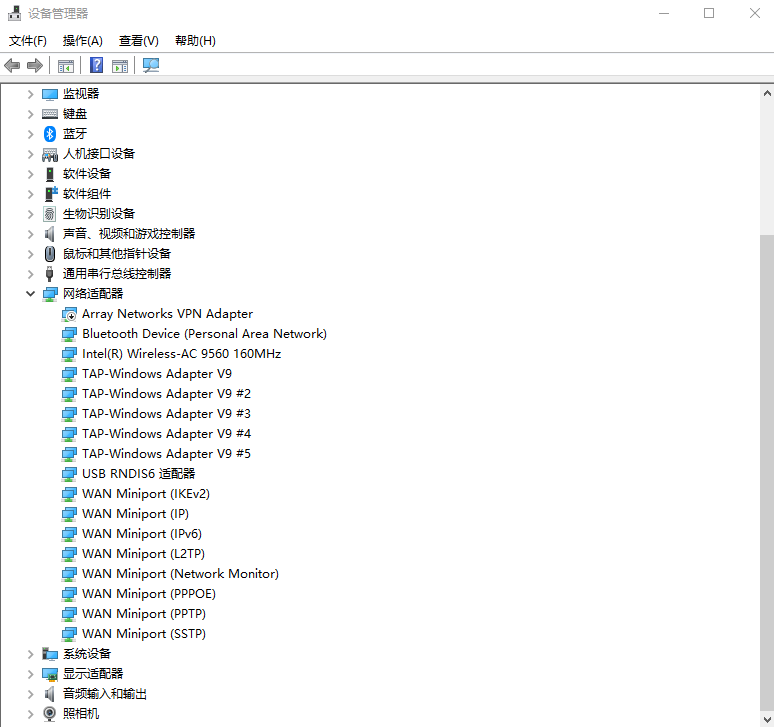Click the 鼠标和其他指针设备 mouse icon
The width and height of the screenshot is (774, 727).
point(50,254)
